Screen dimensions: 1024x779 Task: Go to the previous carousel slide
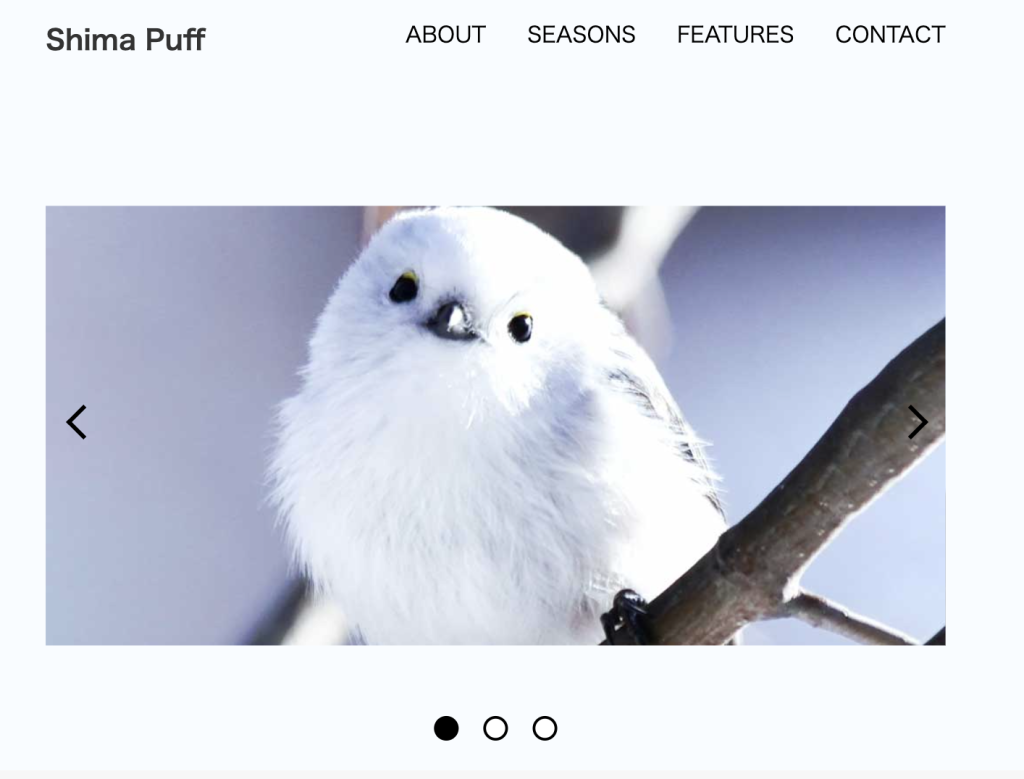pos(76,422)
